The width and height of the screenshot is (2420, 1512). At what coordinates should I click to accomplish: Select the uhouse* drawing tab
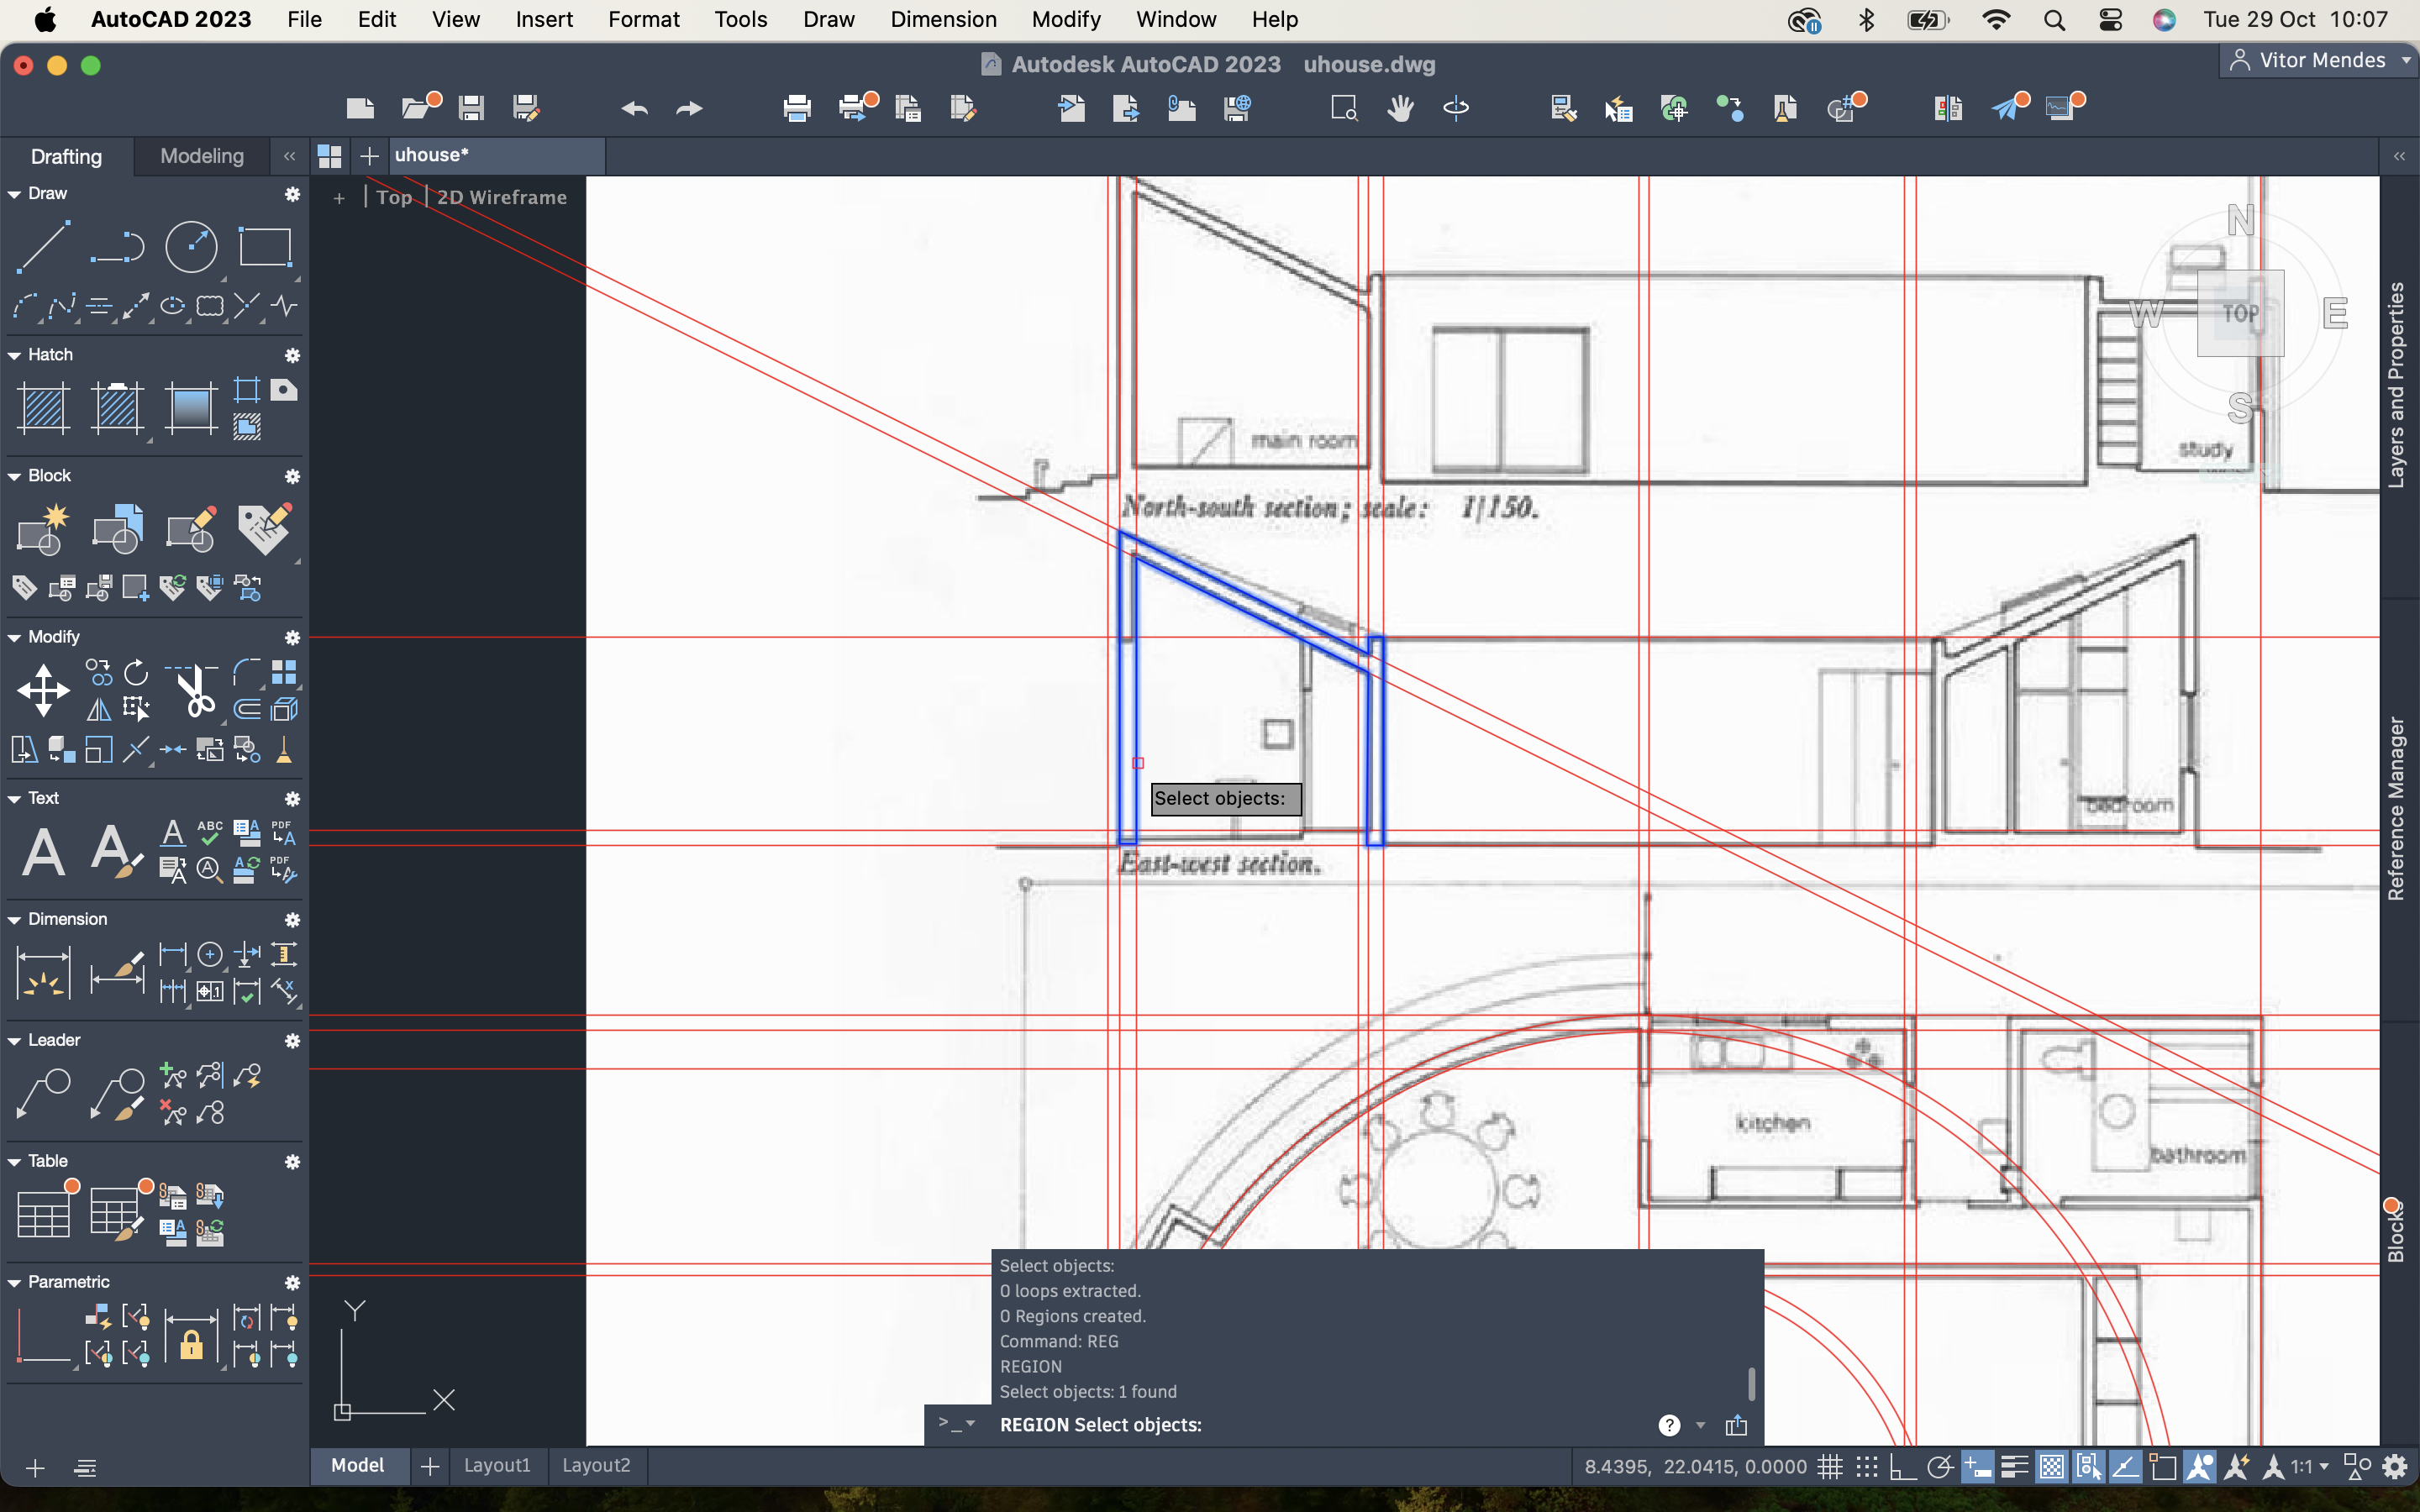(496, 155)
